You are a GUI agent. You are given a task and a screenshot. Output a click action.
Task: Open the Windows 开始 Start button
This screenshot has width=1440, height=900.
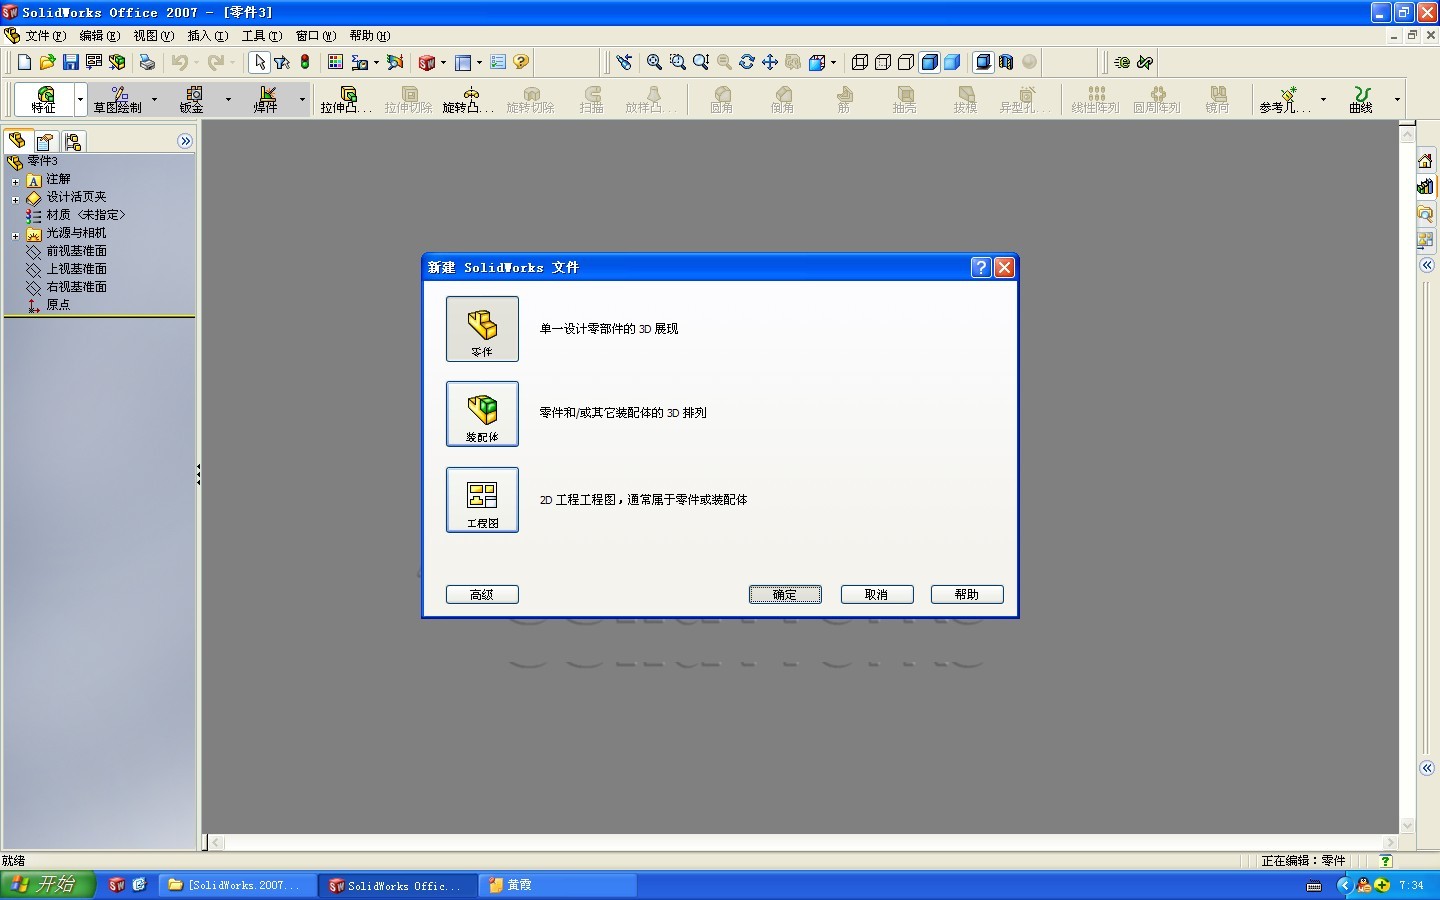click(48, 885)
